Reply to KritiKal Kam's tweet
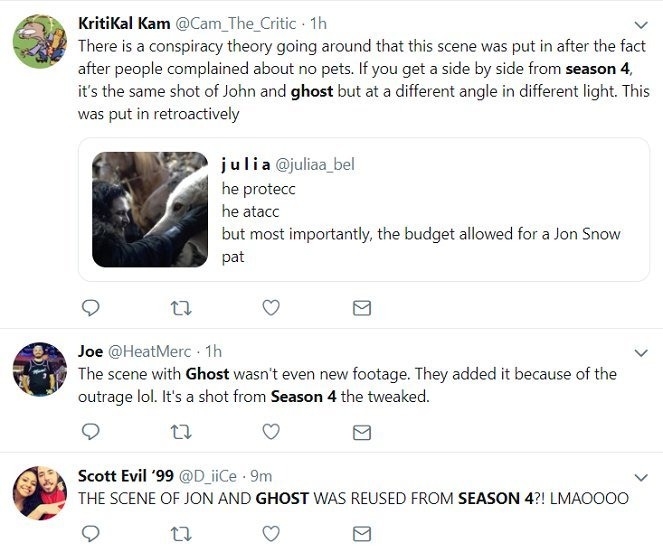This screenshot has width=663, height=552. tap(90, 308)
